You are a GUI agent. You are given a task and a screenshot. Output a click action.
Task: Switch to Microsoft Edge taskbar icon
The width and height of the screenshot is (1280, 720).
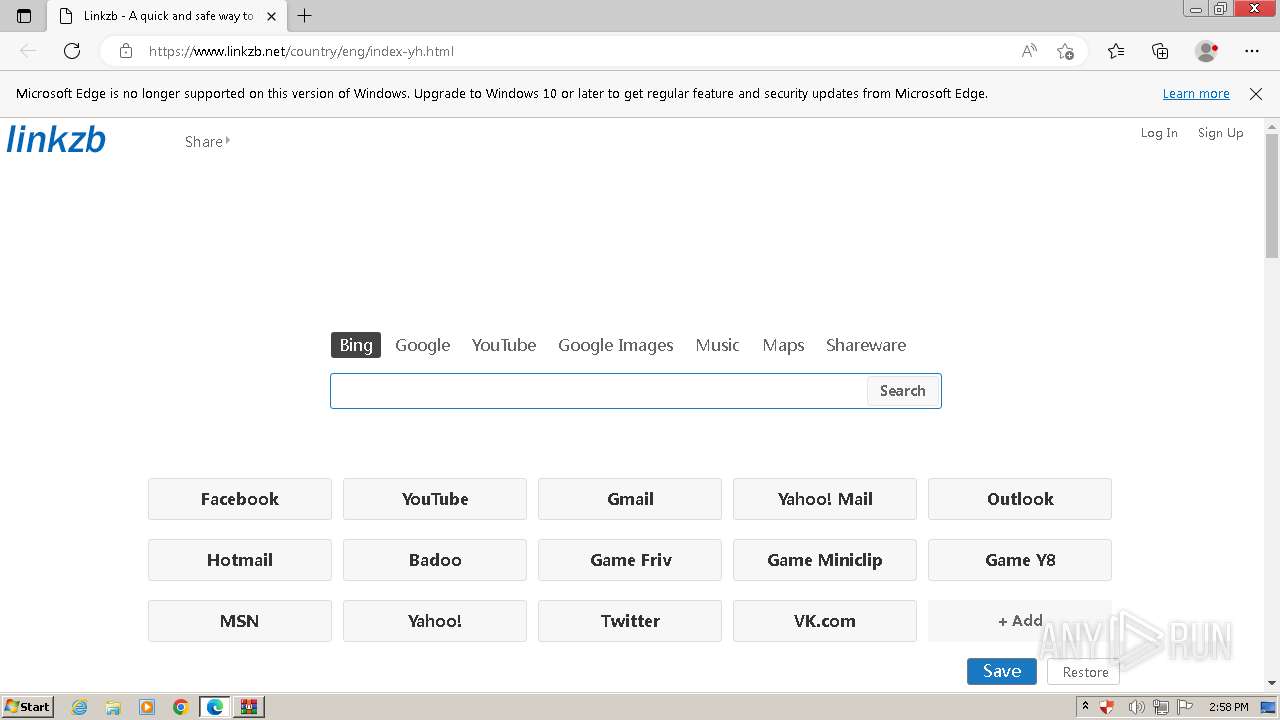point(215,707)
